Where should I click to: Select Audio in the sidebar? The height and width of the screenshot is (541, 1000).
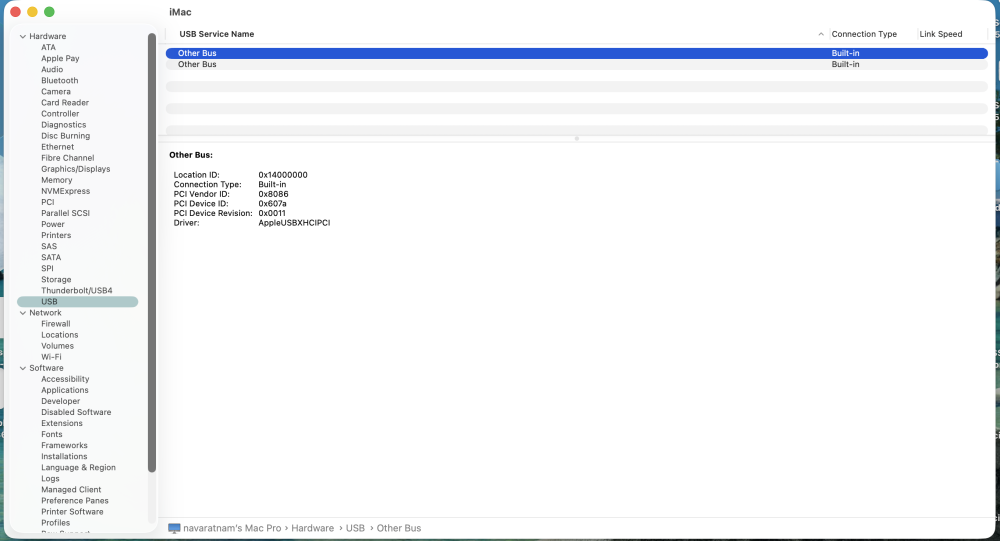coord(52,69)
